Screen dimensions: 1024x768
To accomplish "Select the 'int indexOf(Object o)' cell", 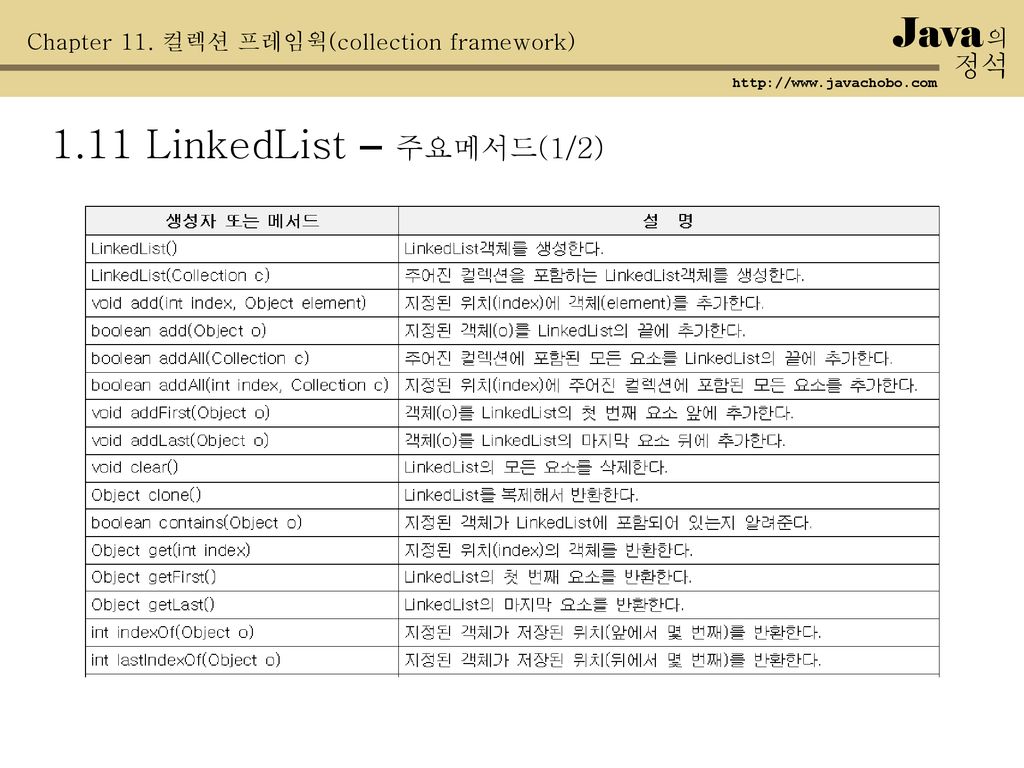I will [242, 633].
